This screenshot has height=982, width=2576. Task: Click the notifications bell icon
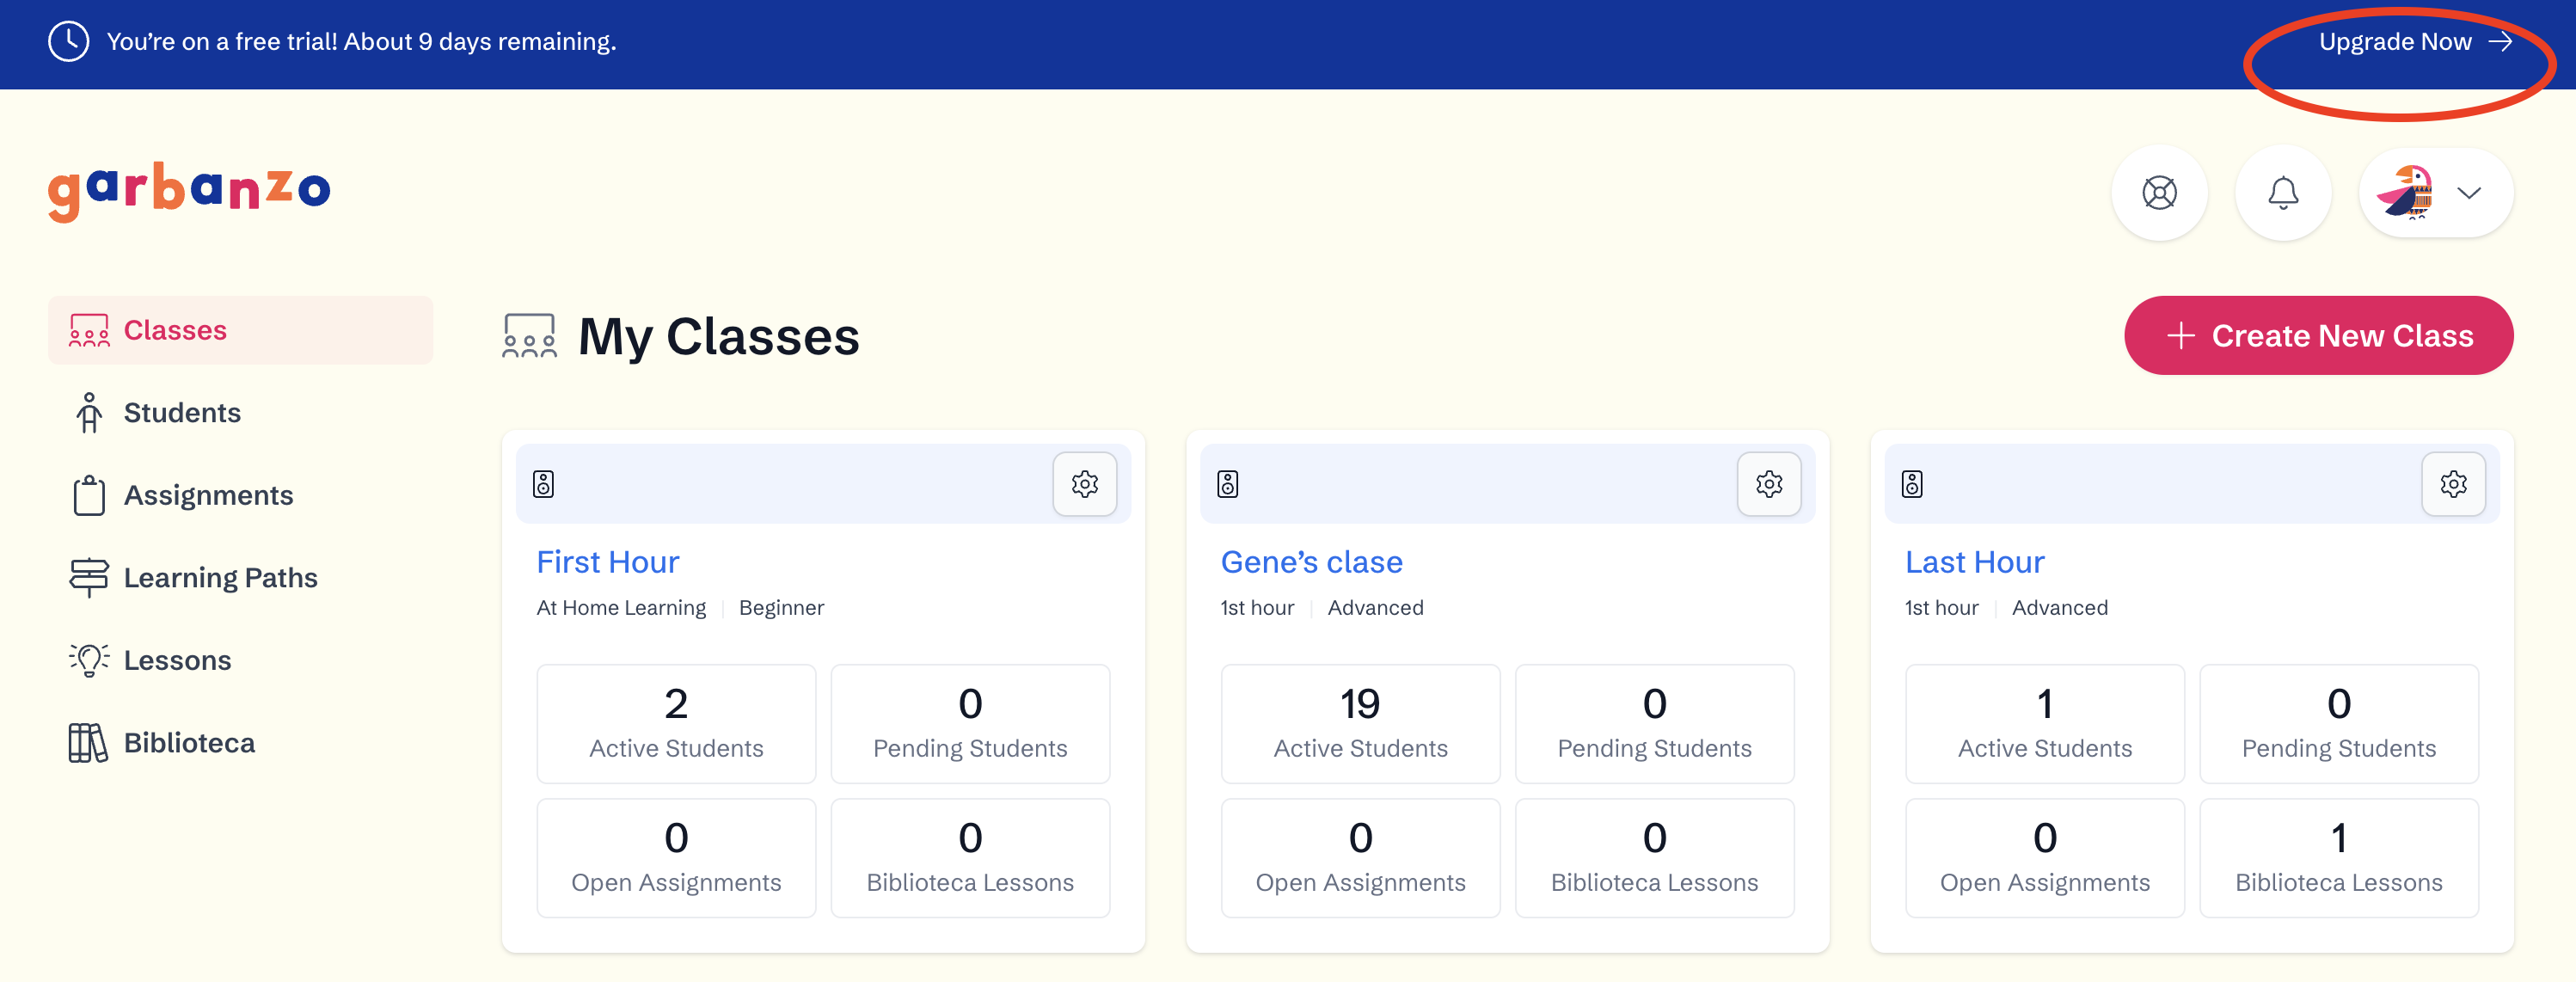pos(2282,192)
